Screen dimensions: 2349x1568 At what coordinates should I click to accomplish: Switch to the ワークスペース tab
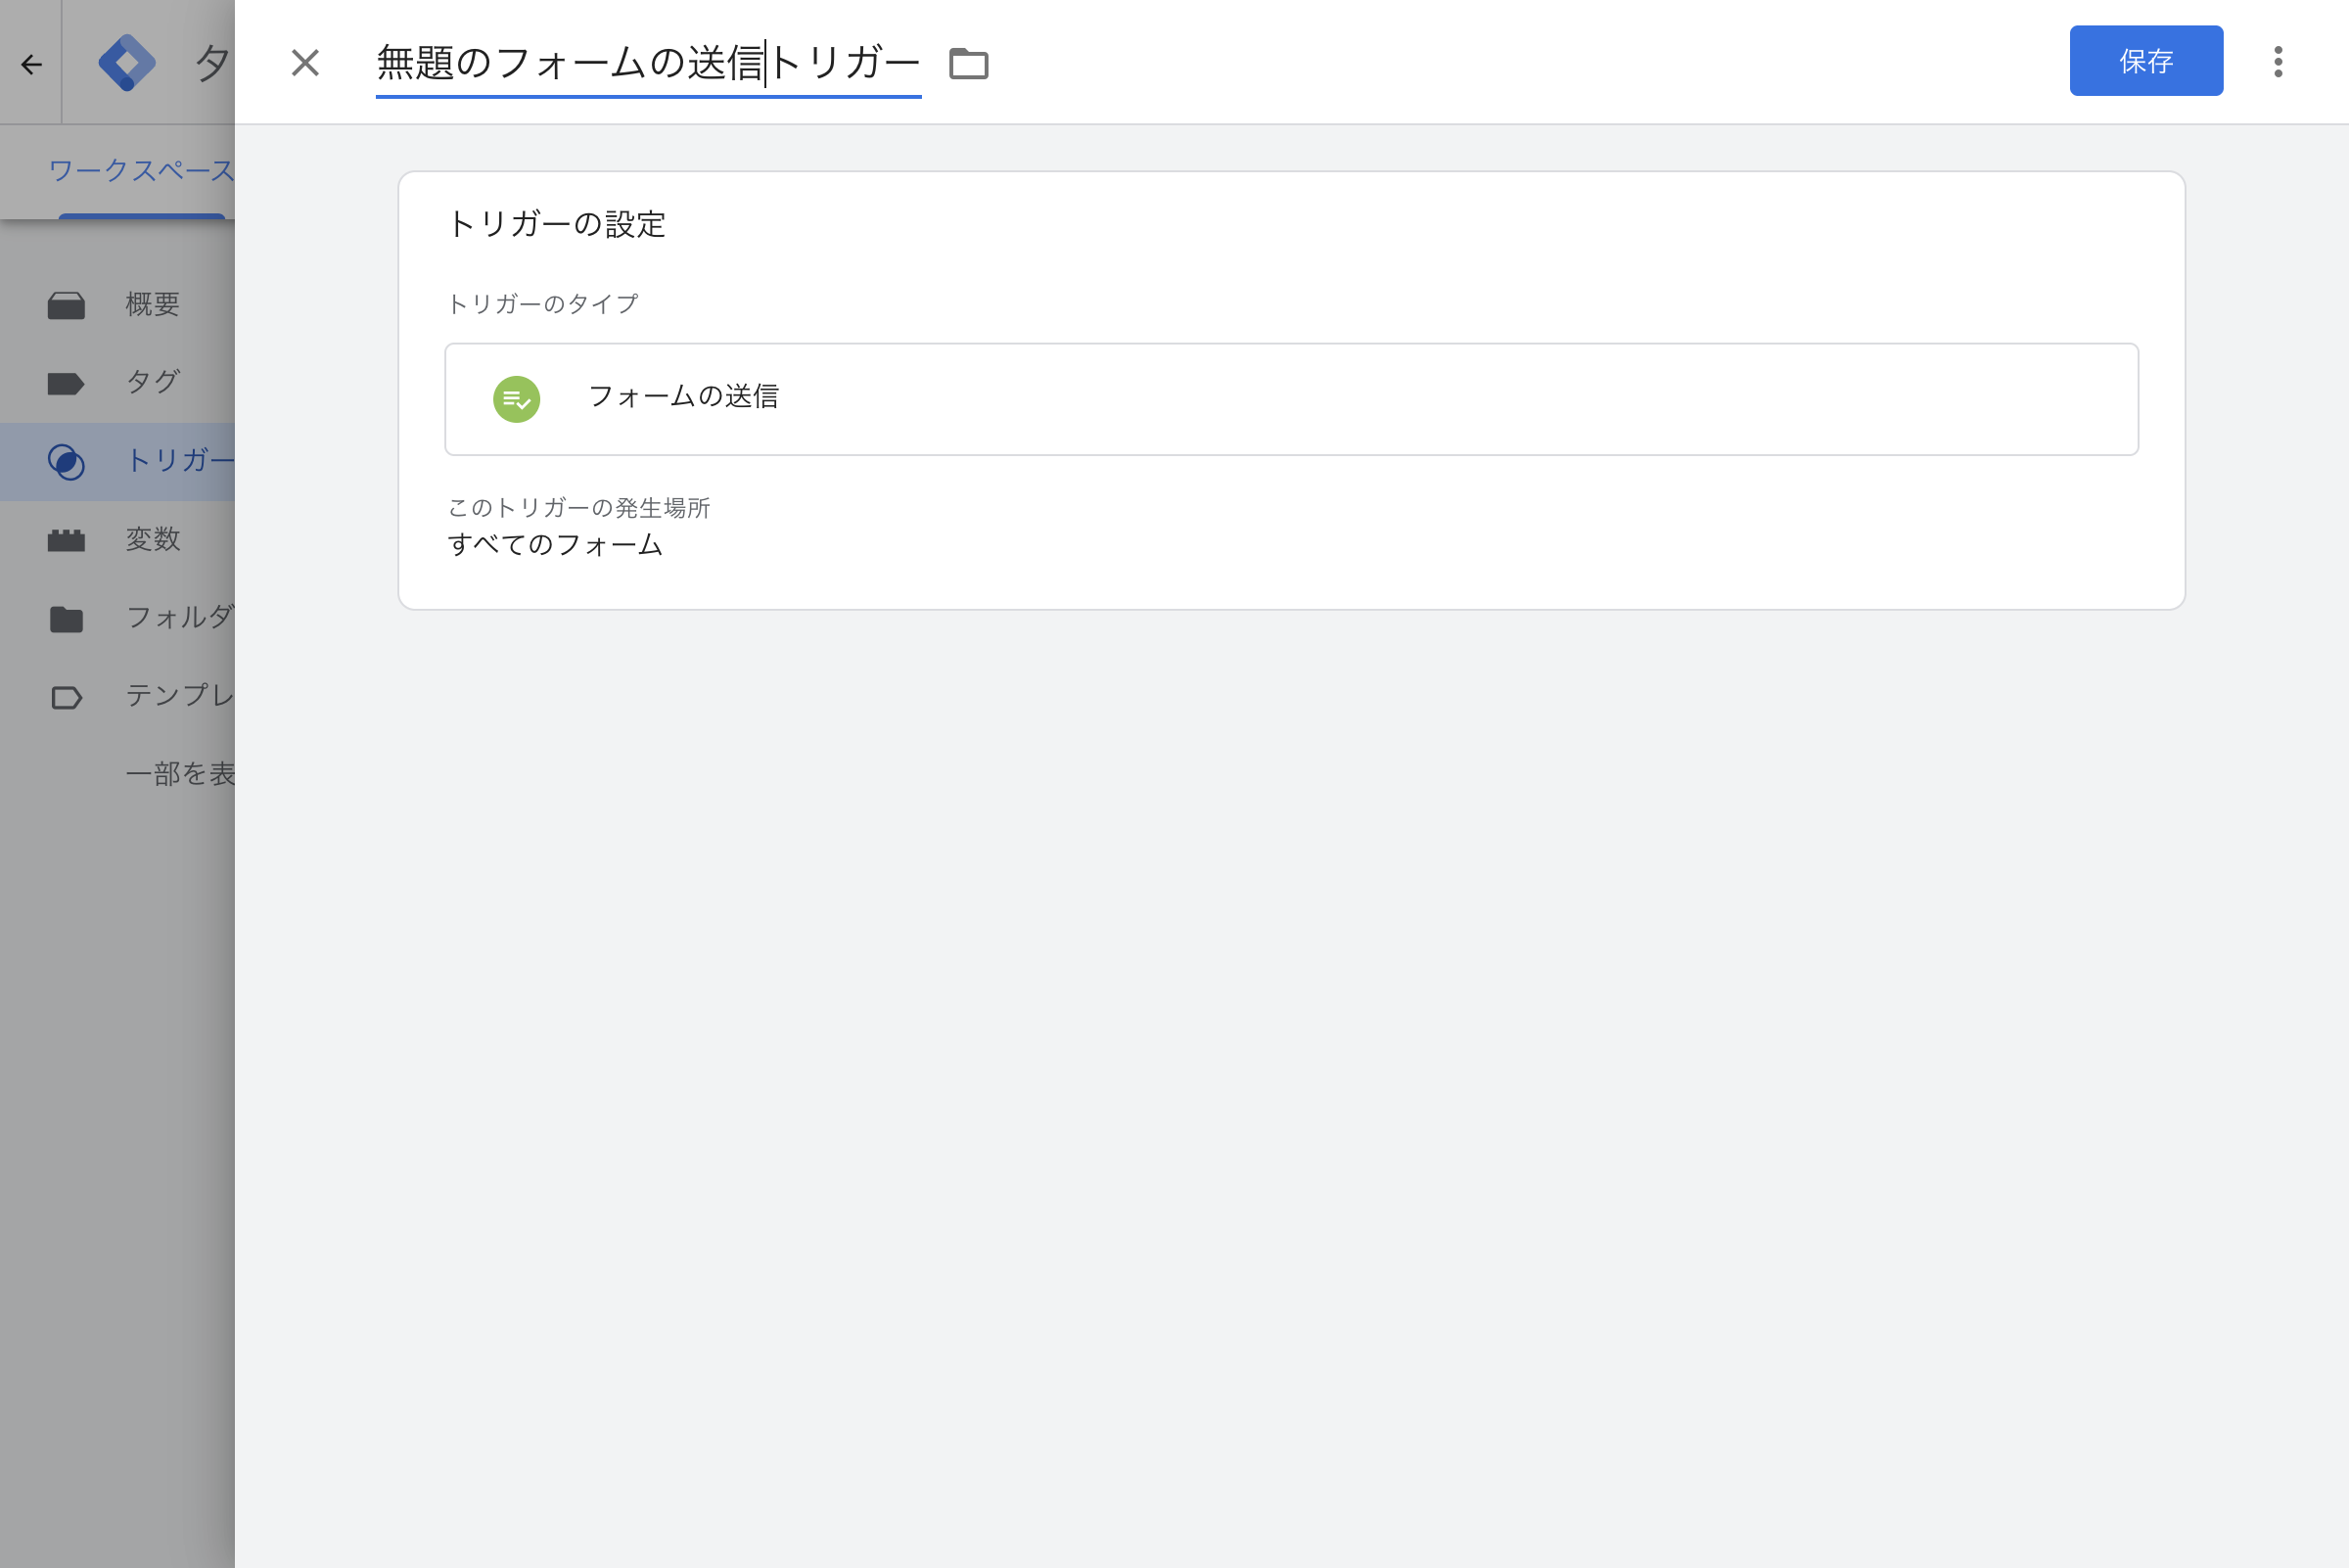[141, 171]
